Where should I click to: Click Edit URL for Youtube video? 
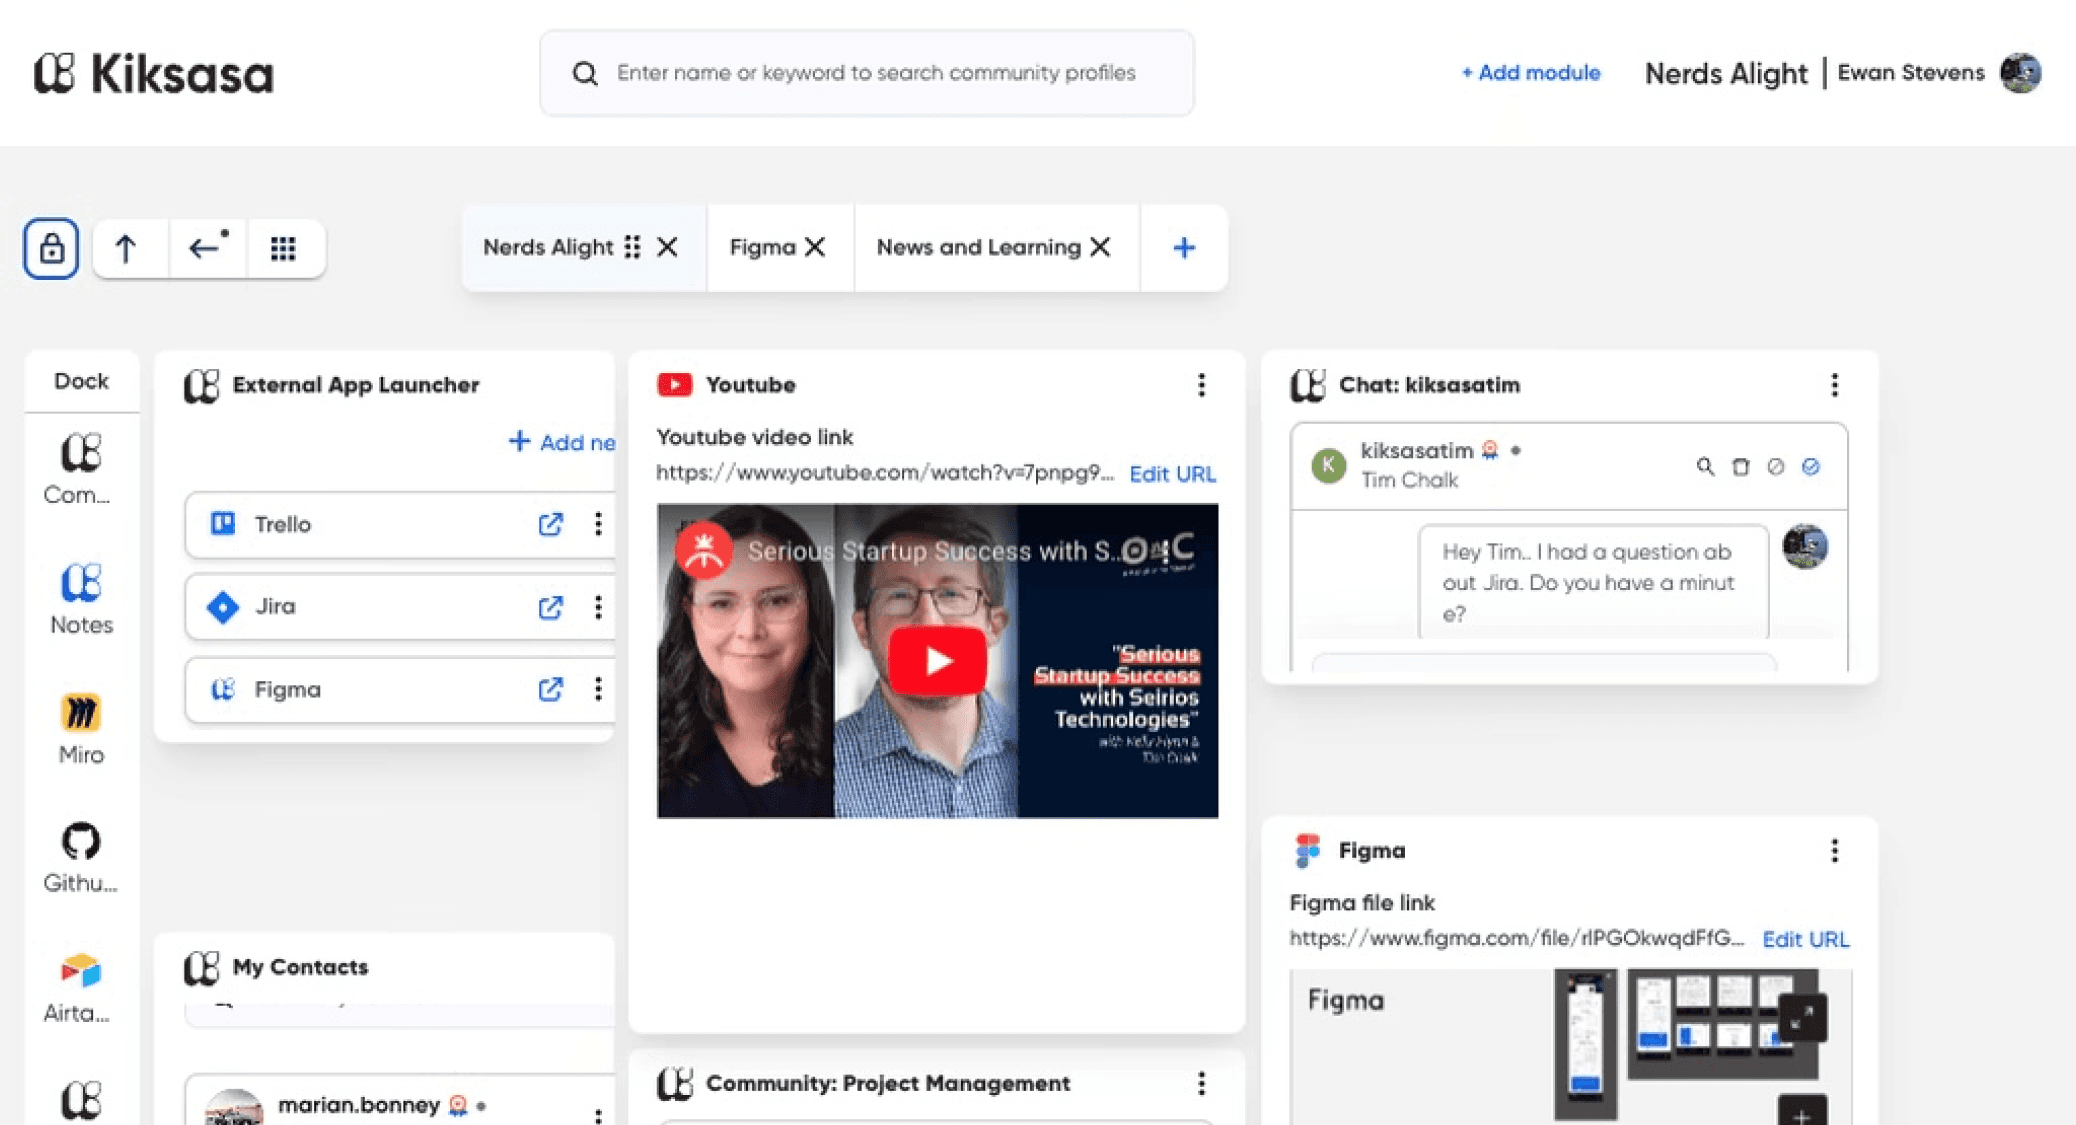coord(1172,474)
